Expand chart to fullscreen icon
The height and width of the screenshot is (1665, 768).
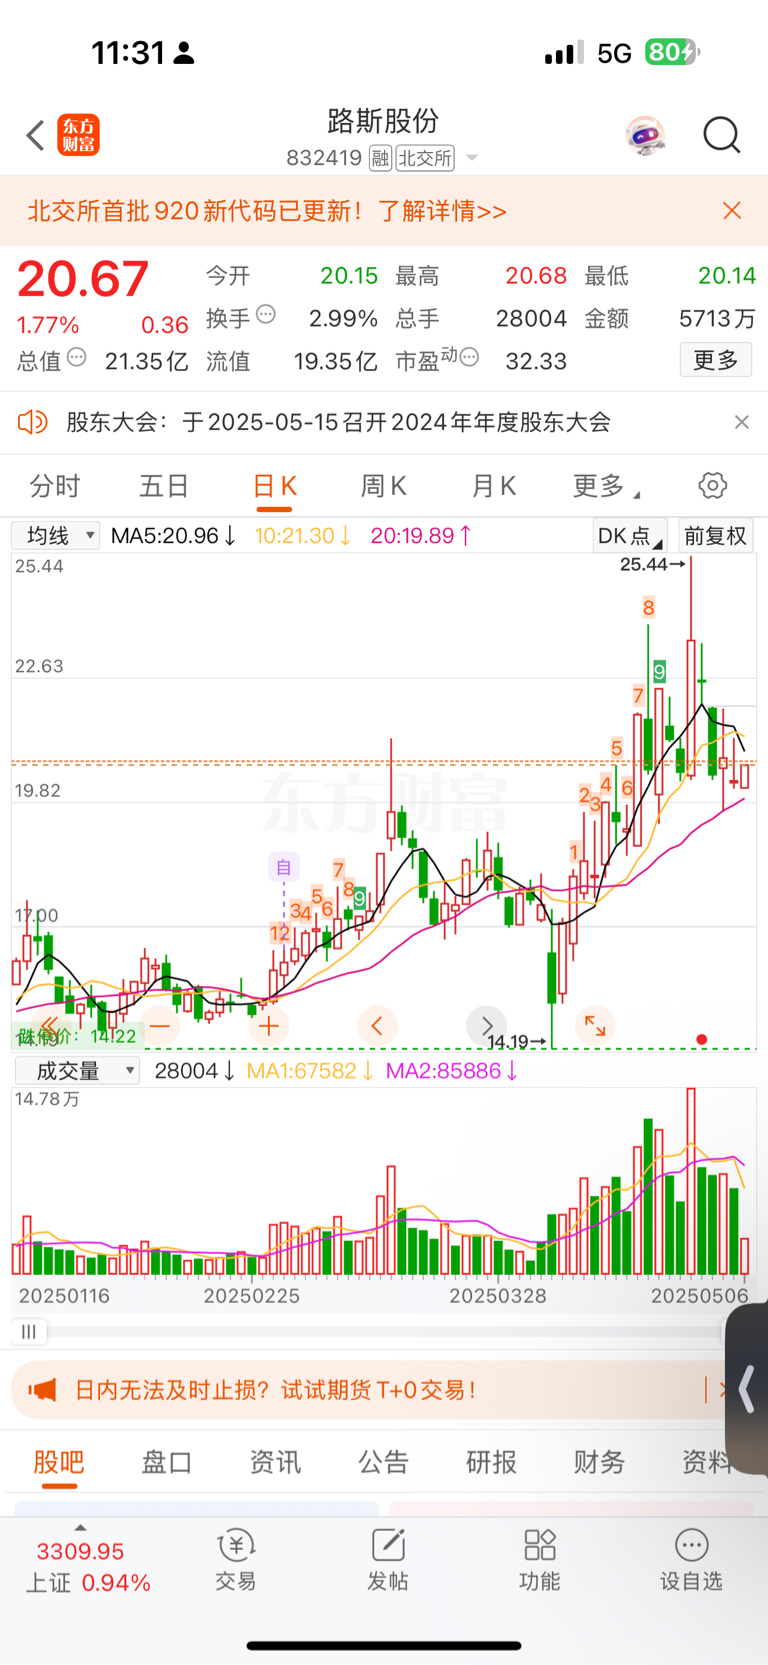(595, 1025)
